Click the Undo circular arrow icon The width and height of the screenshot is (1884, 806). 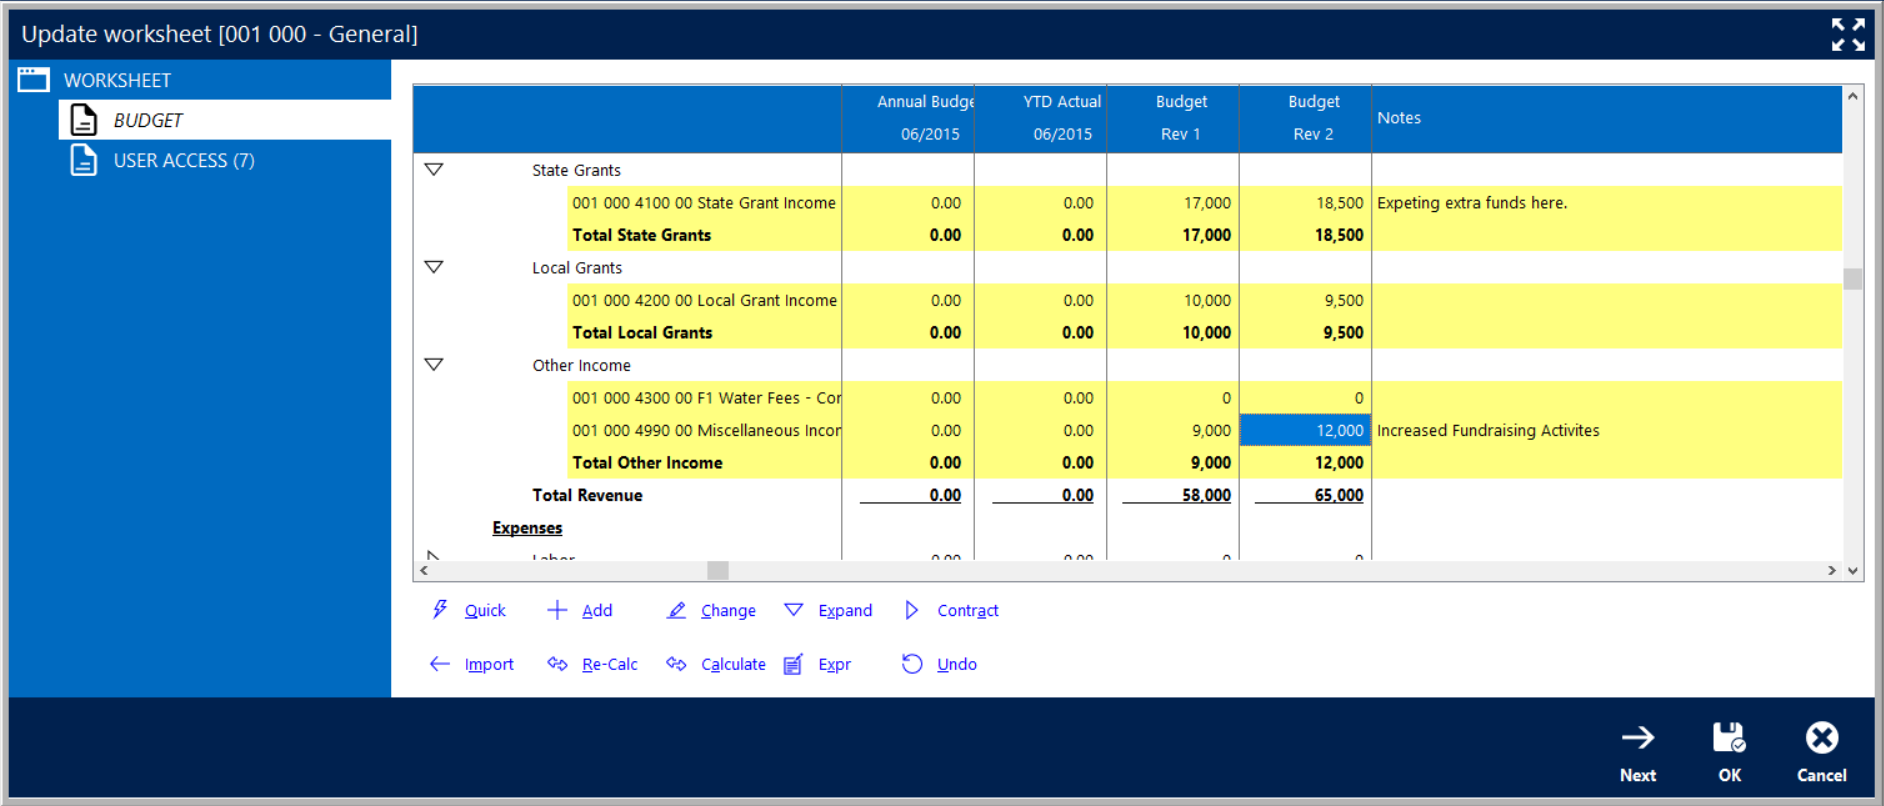(912, 664)
